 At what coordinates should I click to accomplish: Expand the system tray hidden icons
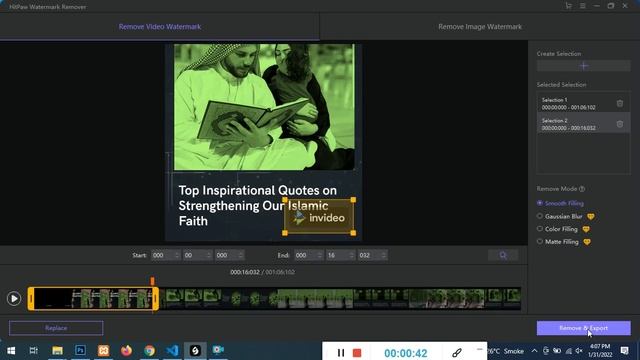coord(534,351)
